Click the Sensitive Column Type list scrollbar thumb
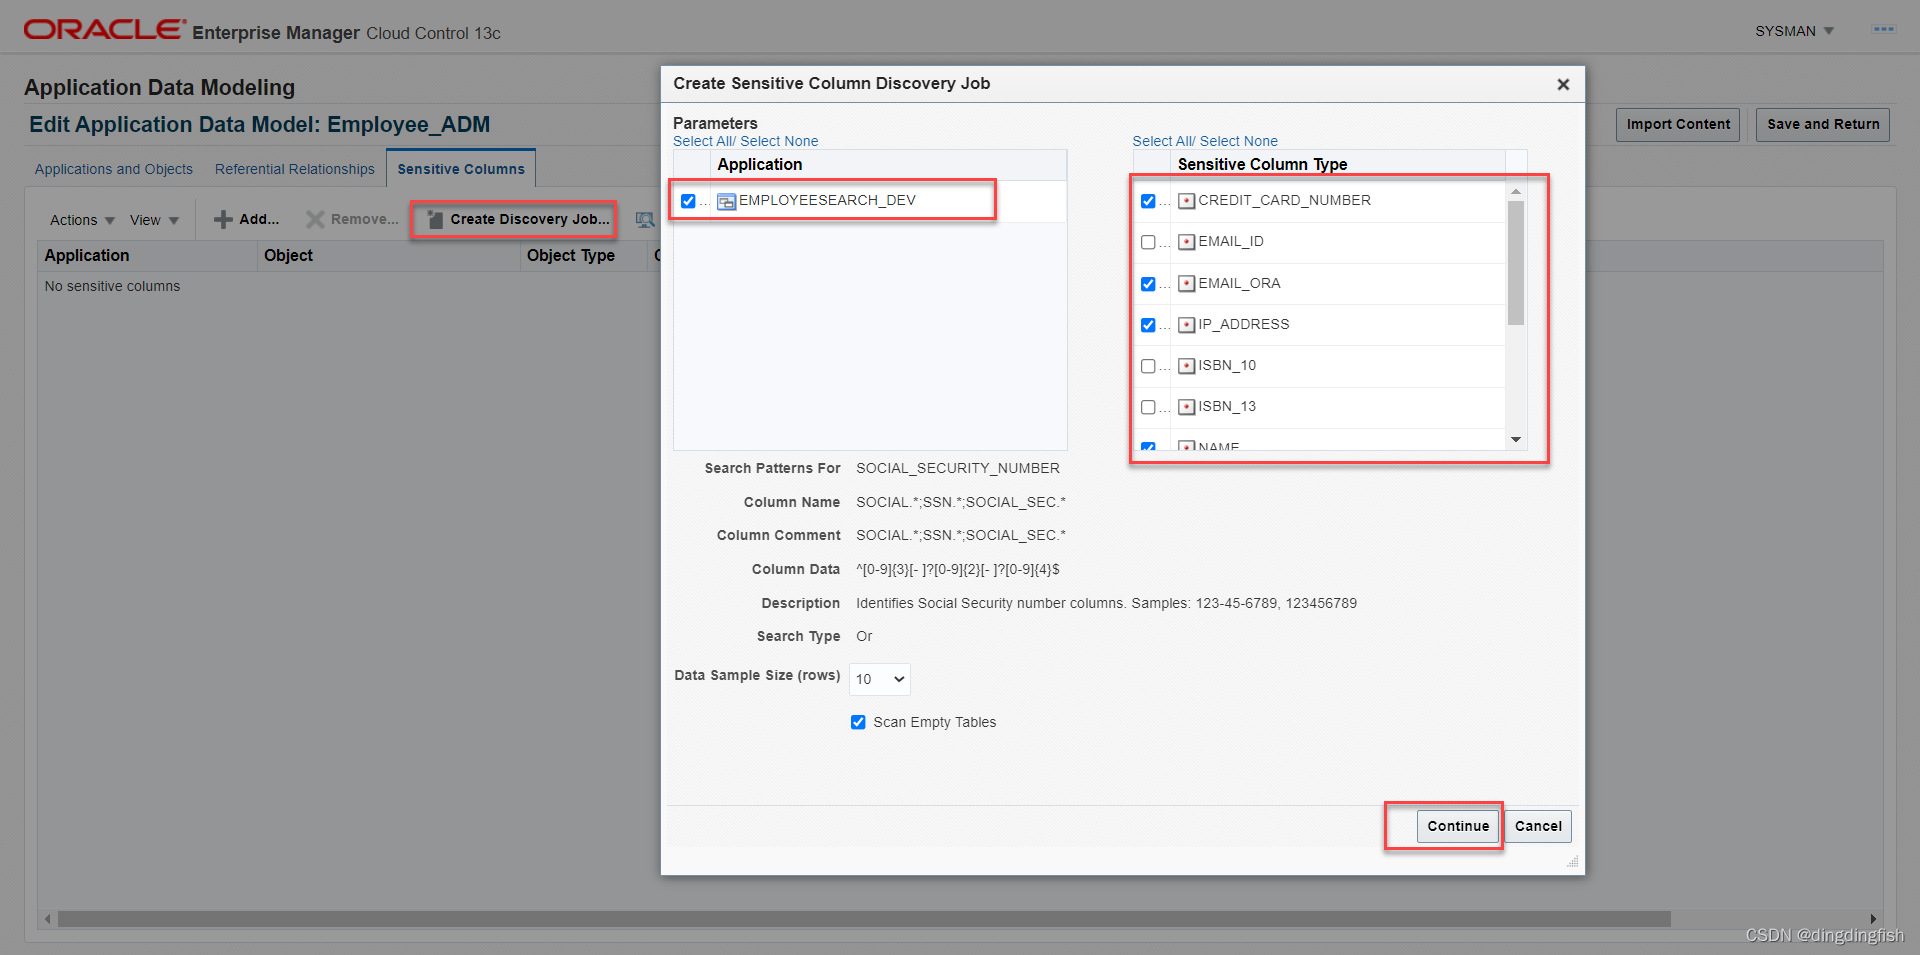 click(x=1516, y=262)
